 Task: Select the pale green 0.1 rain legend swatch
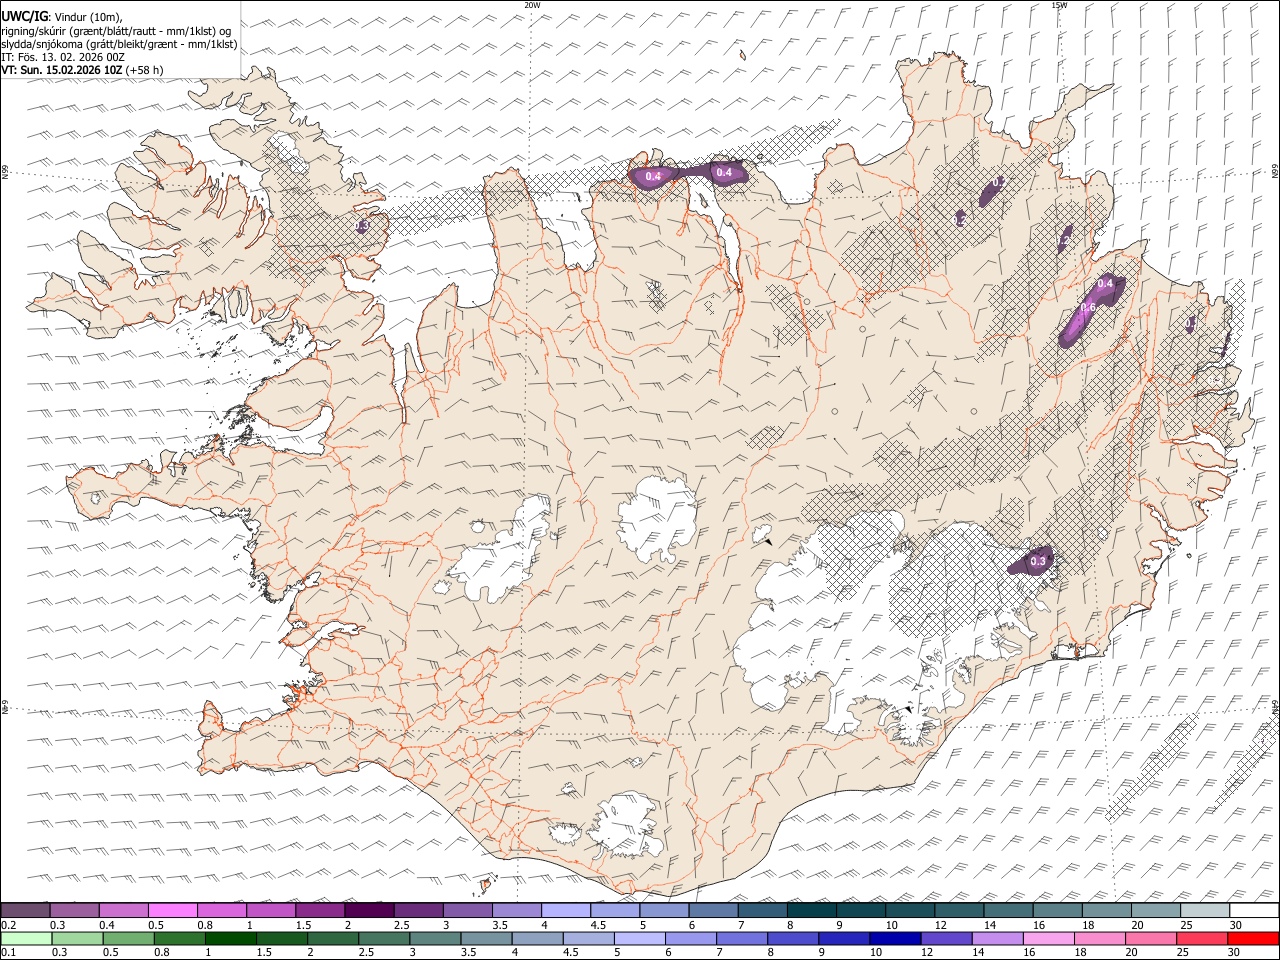click(x=26, y=939)
